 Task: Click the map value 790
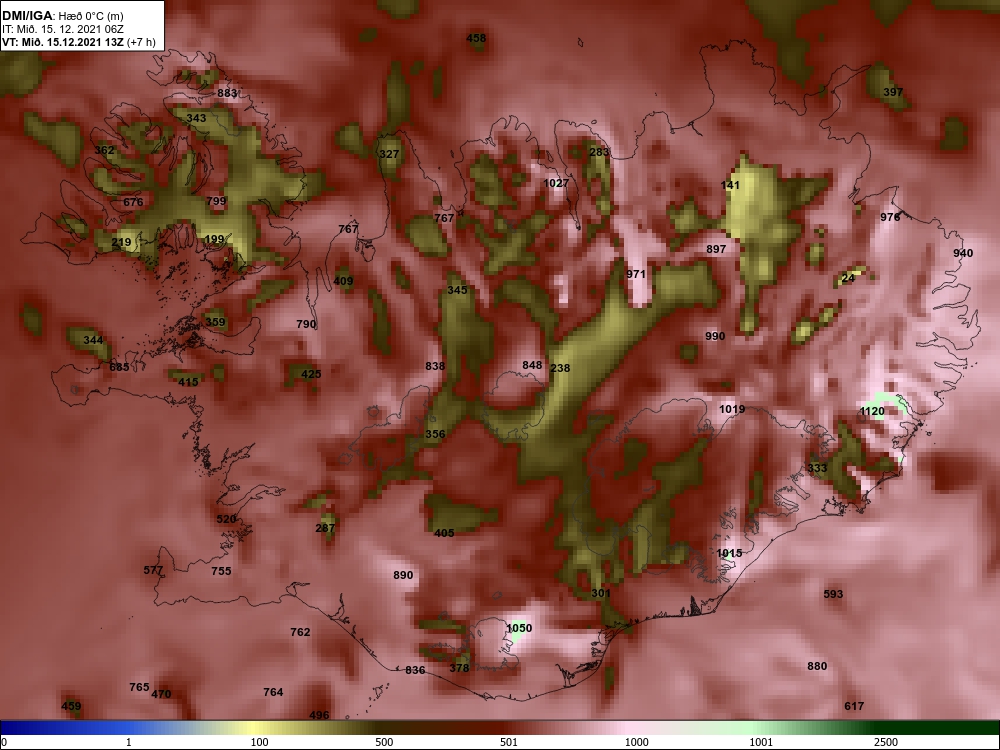click(306, 325)
